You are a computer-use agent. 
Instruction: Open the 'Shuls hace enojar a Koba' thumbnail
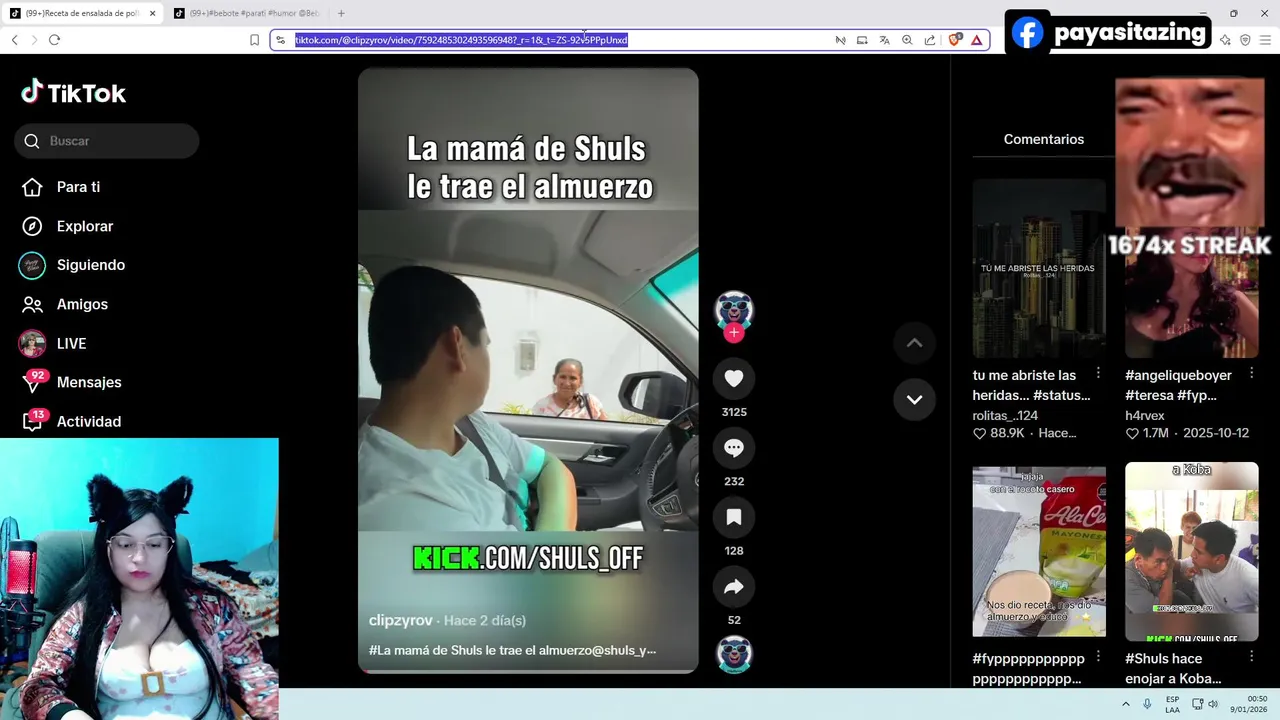(x=1191, y=551)
